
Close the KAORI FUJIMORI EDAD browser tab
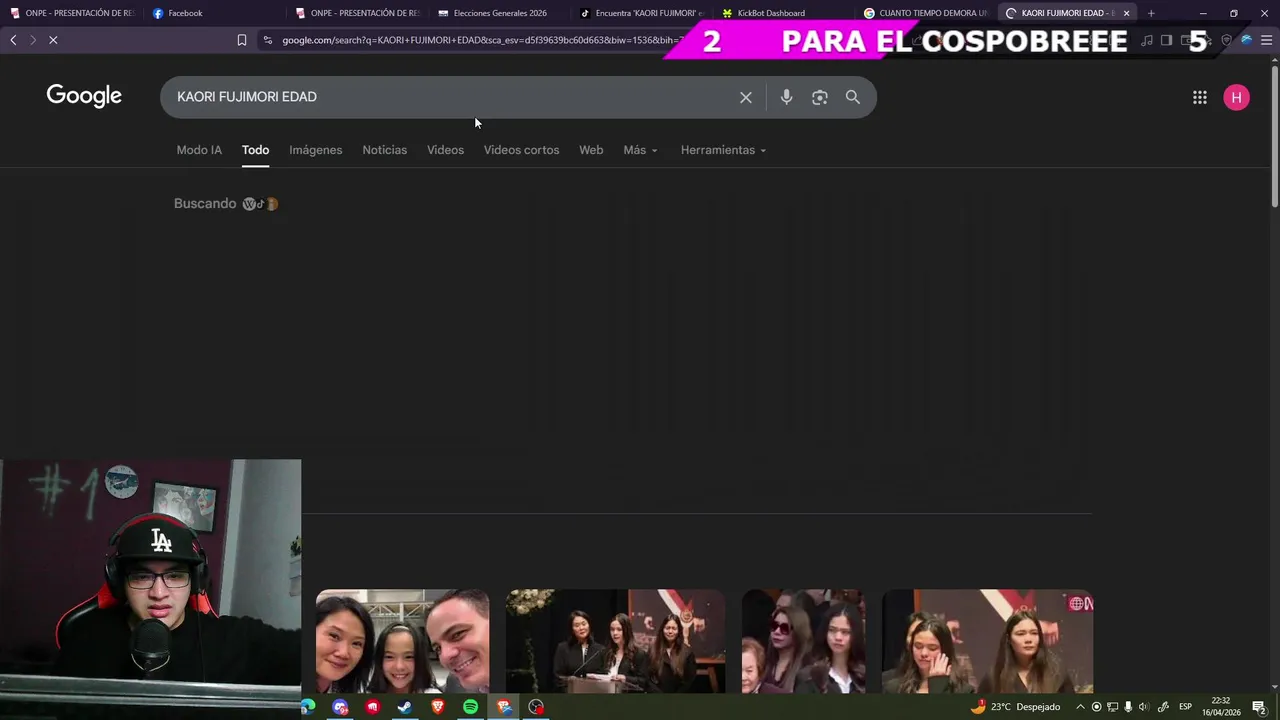pyautogui.click(x=1126, y=13)
